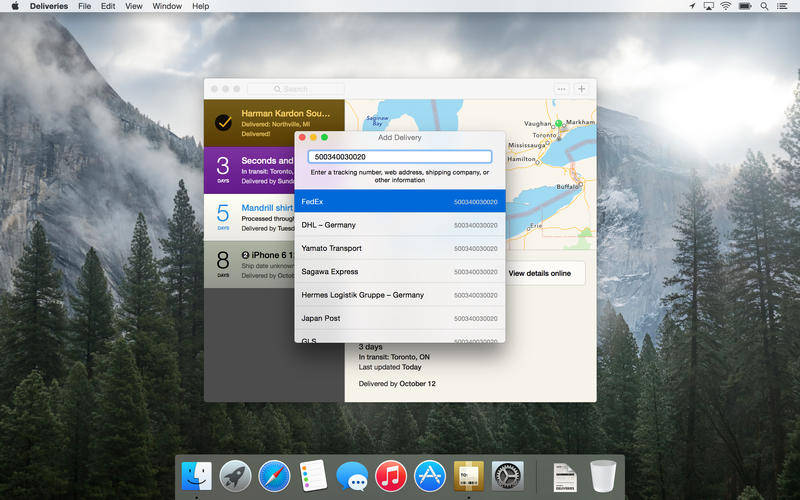Click the checkmark icon on Harman Kardon delivery
The image size is (800, 500).
[x=223, y=122]
